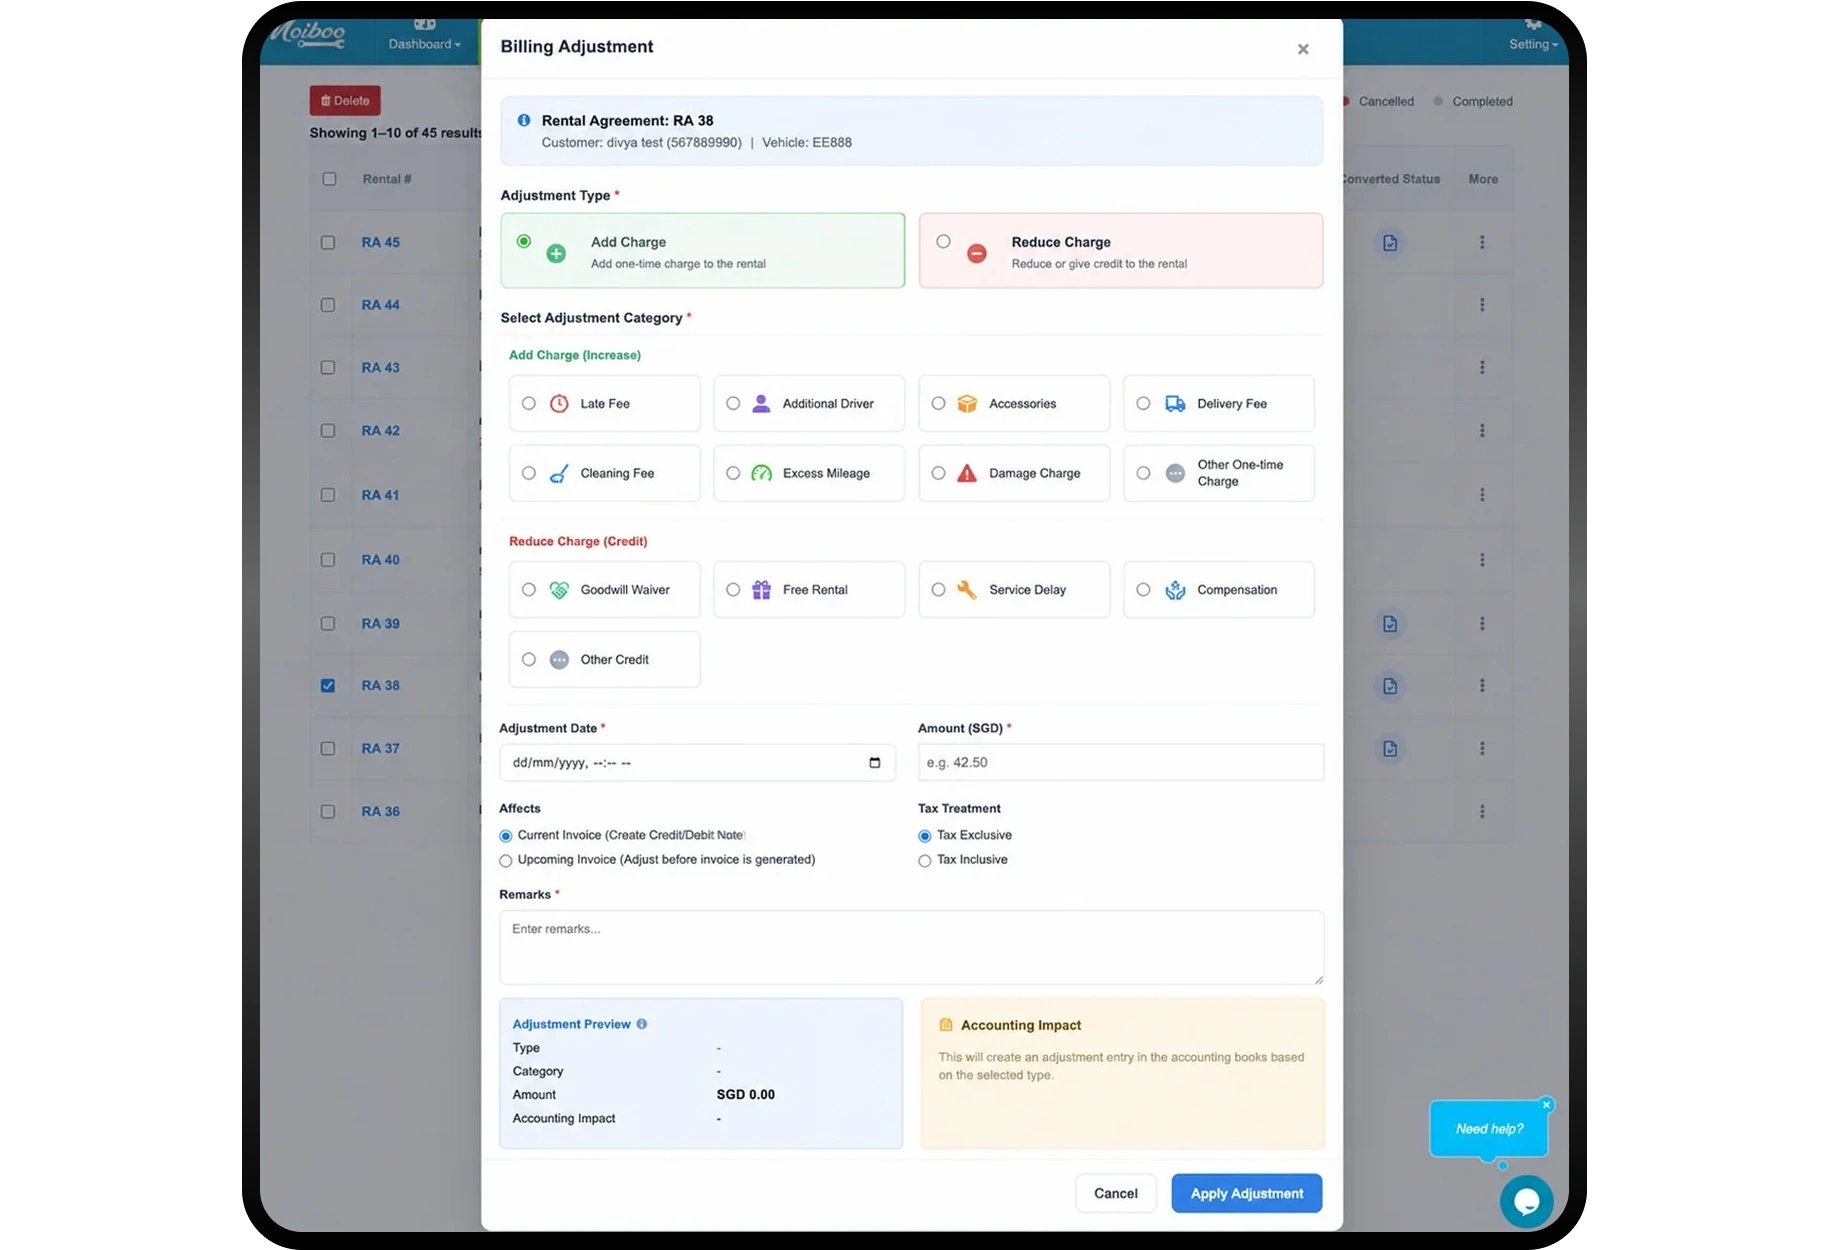Screen dimensions: 1829x1250
Task: Open the more options menu for RA 44
Action: click(1482, 305)
